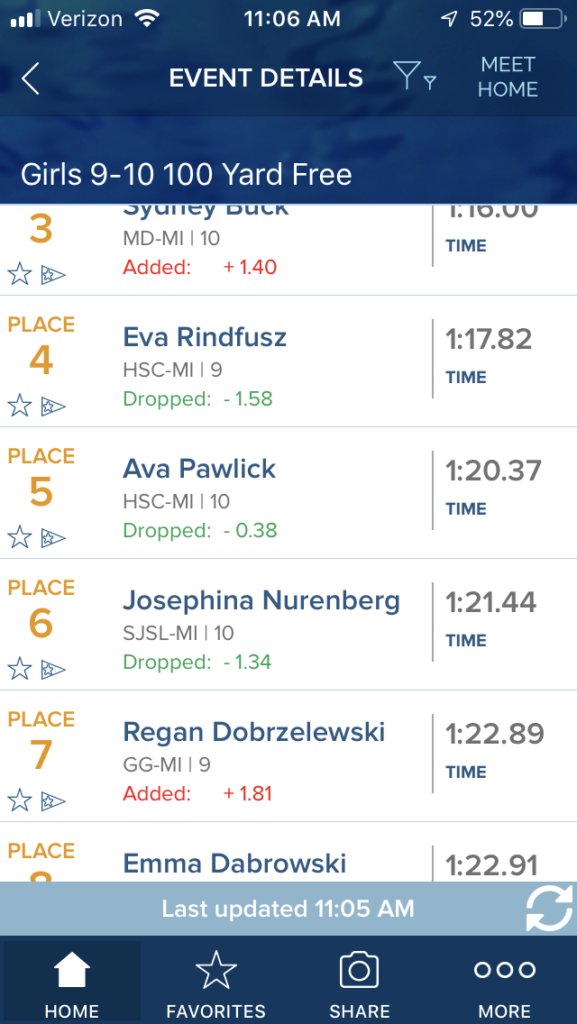This screenshot has width=577, height=1024.
Task: Switch to the Home tab
Action: point(72,982)
